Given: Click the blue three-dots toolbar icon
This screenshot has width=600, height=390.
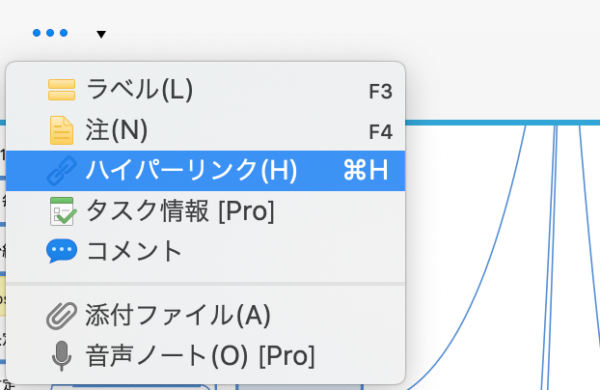Looking at the screenshot, I should pos(50,33).
